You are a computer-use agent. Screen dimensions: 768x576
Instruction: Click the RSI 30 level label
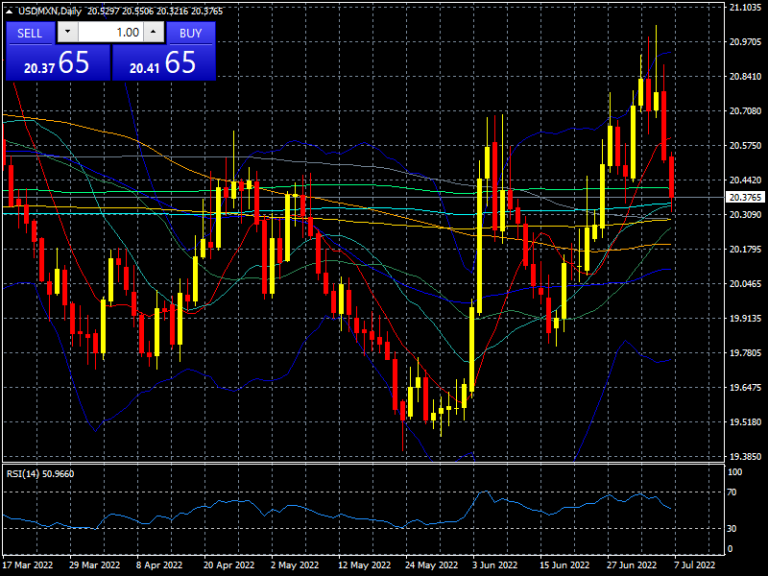(733, 528)
